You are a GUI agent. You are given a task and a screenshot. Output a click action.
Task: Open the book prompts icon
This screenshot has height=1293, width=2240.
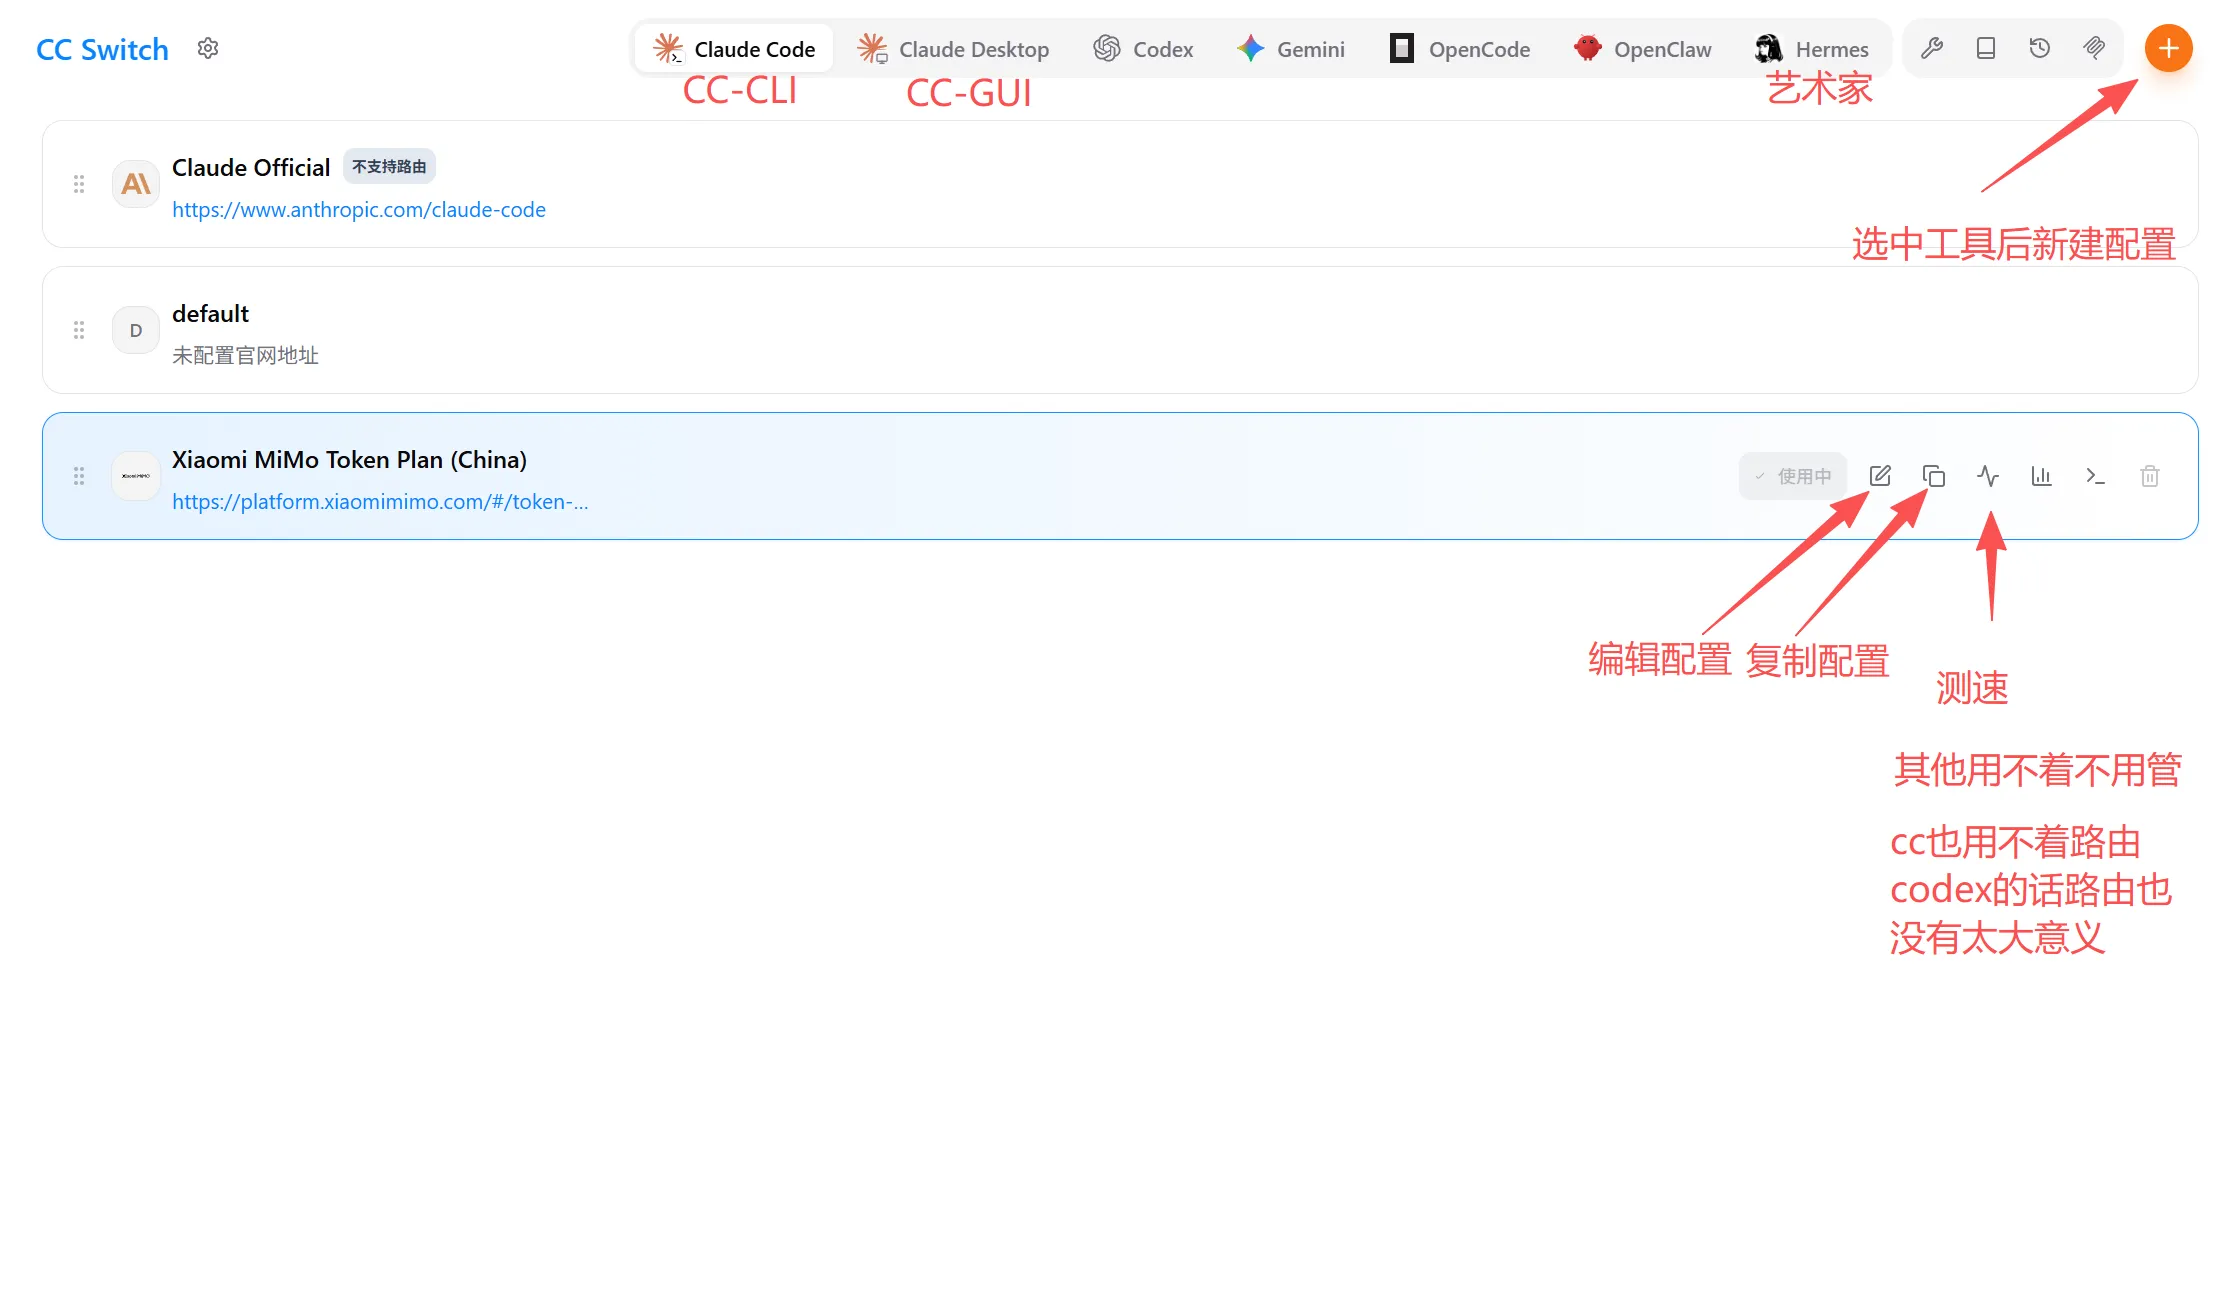click(x=1986, y=48)
